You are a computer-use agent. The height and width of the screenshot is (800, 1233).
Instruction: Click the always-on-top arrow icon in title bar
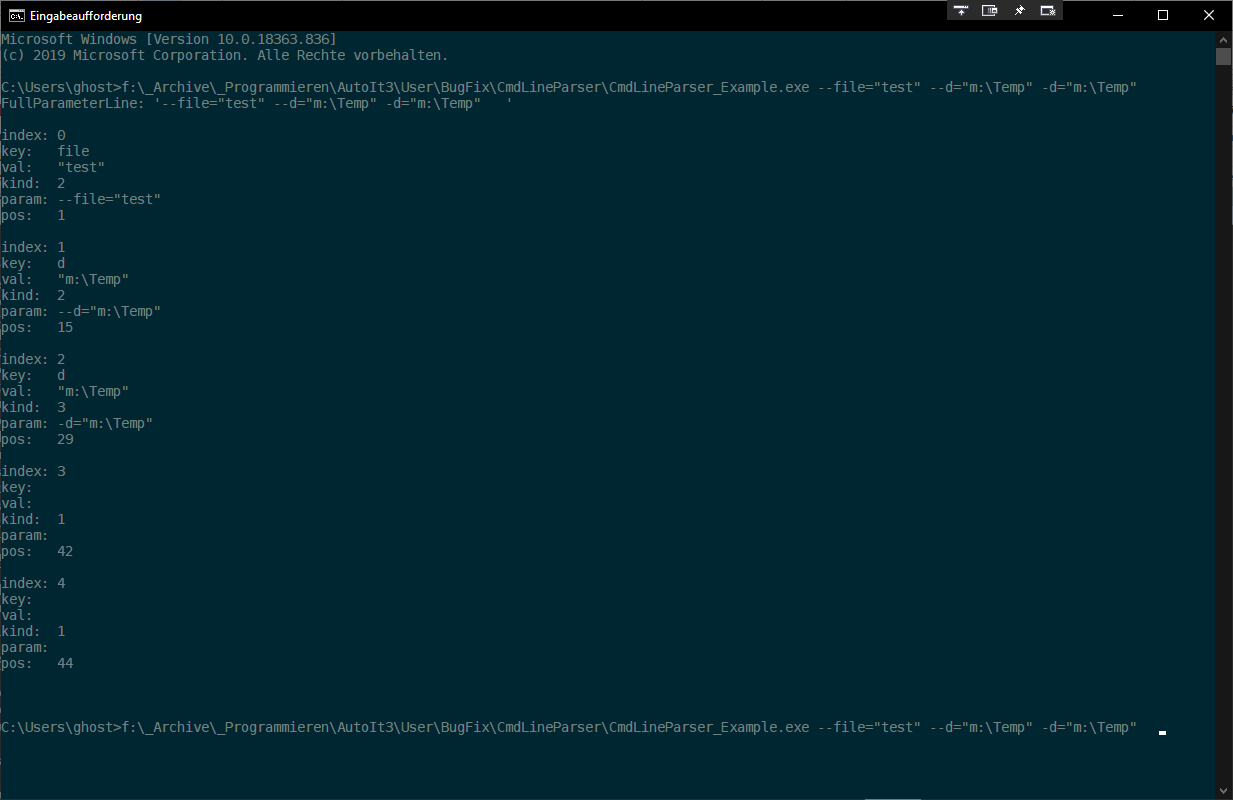click(x=961, y=10)
